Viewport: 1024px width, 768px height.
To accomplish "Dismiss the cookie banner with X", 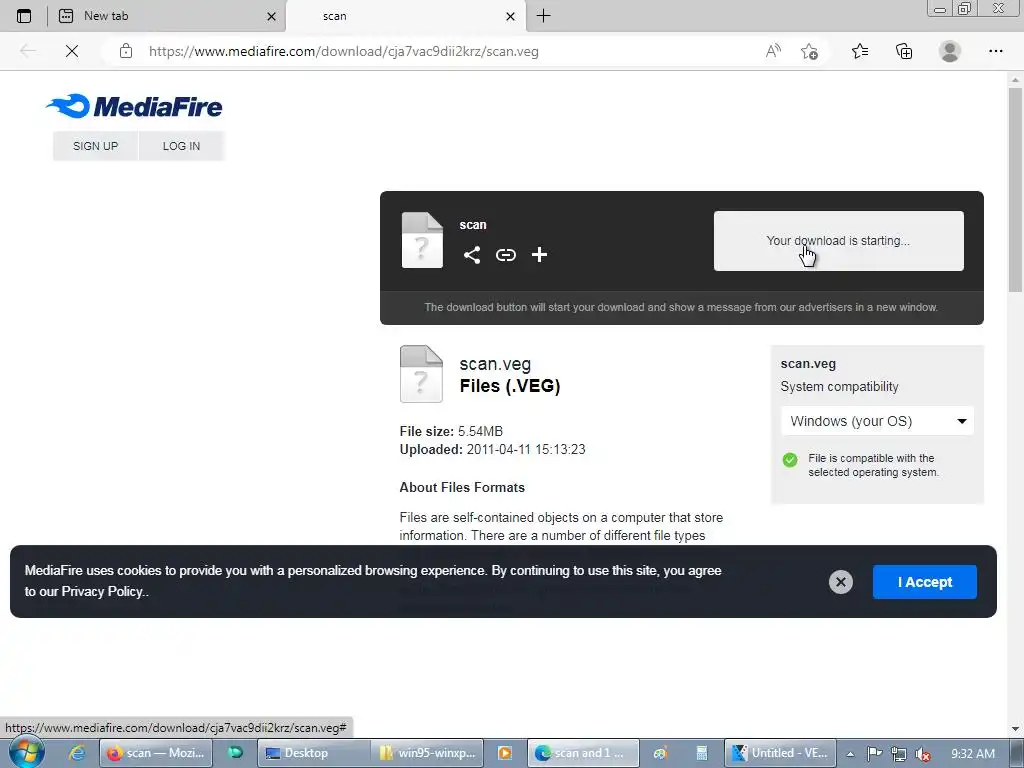I will click(x=840, y=582).
